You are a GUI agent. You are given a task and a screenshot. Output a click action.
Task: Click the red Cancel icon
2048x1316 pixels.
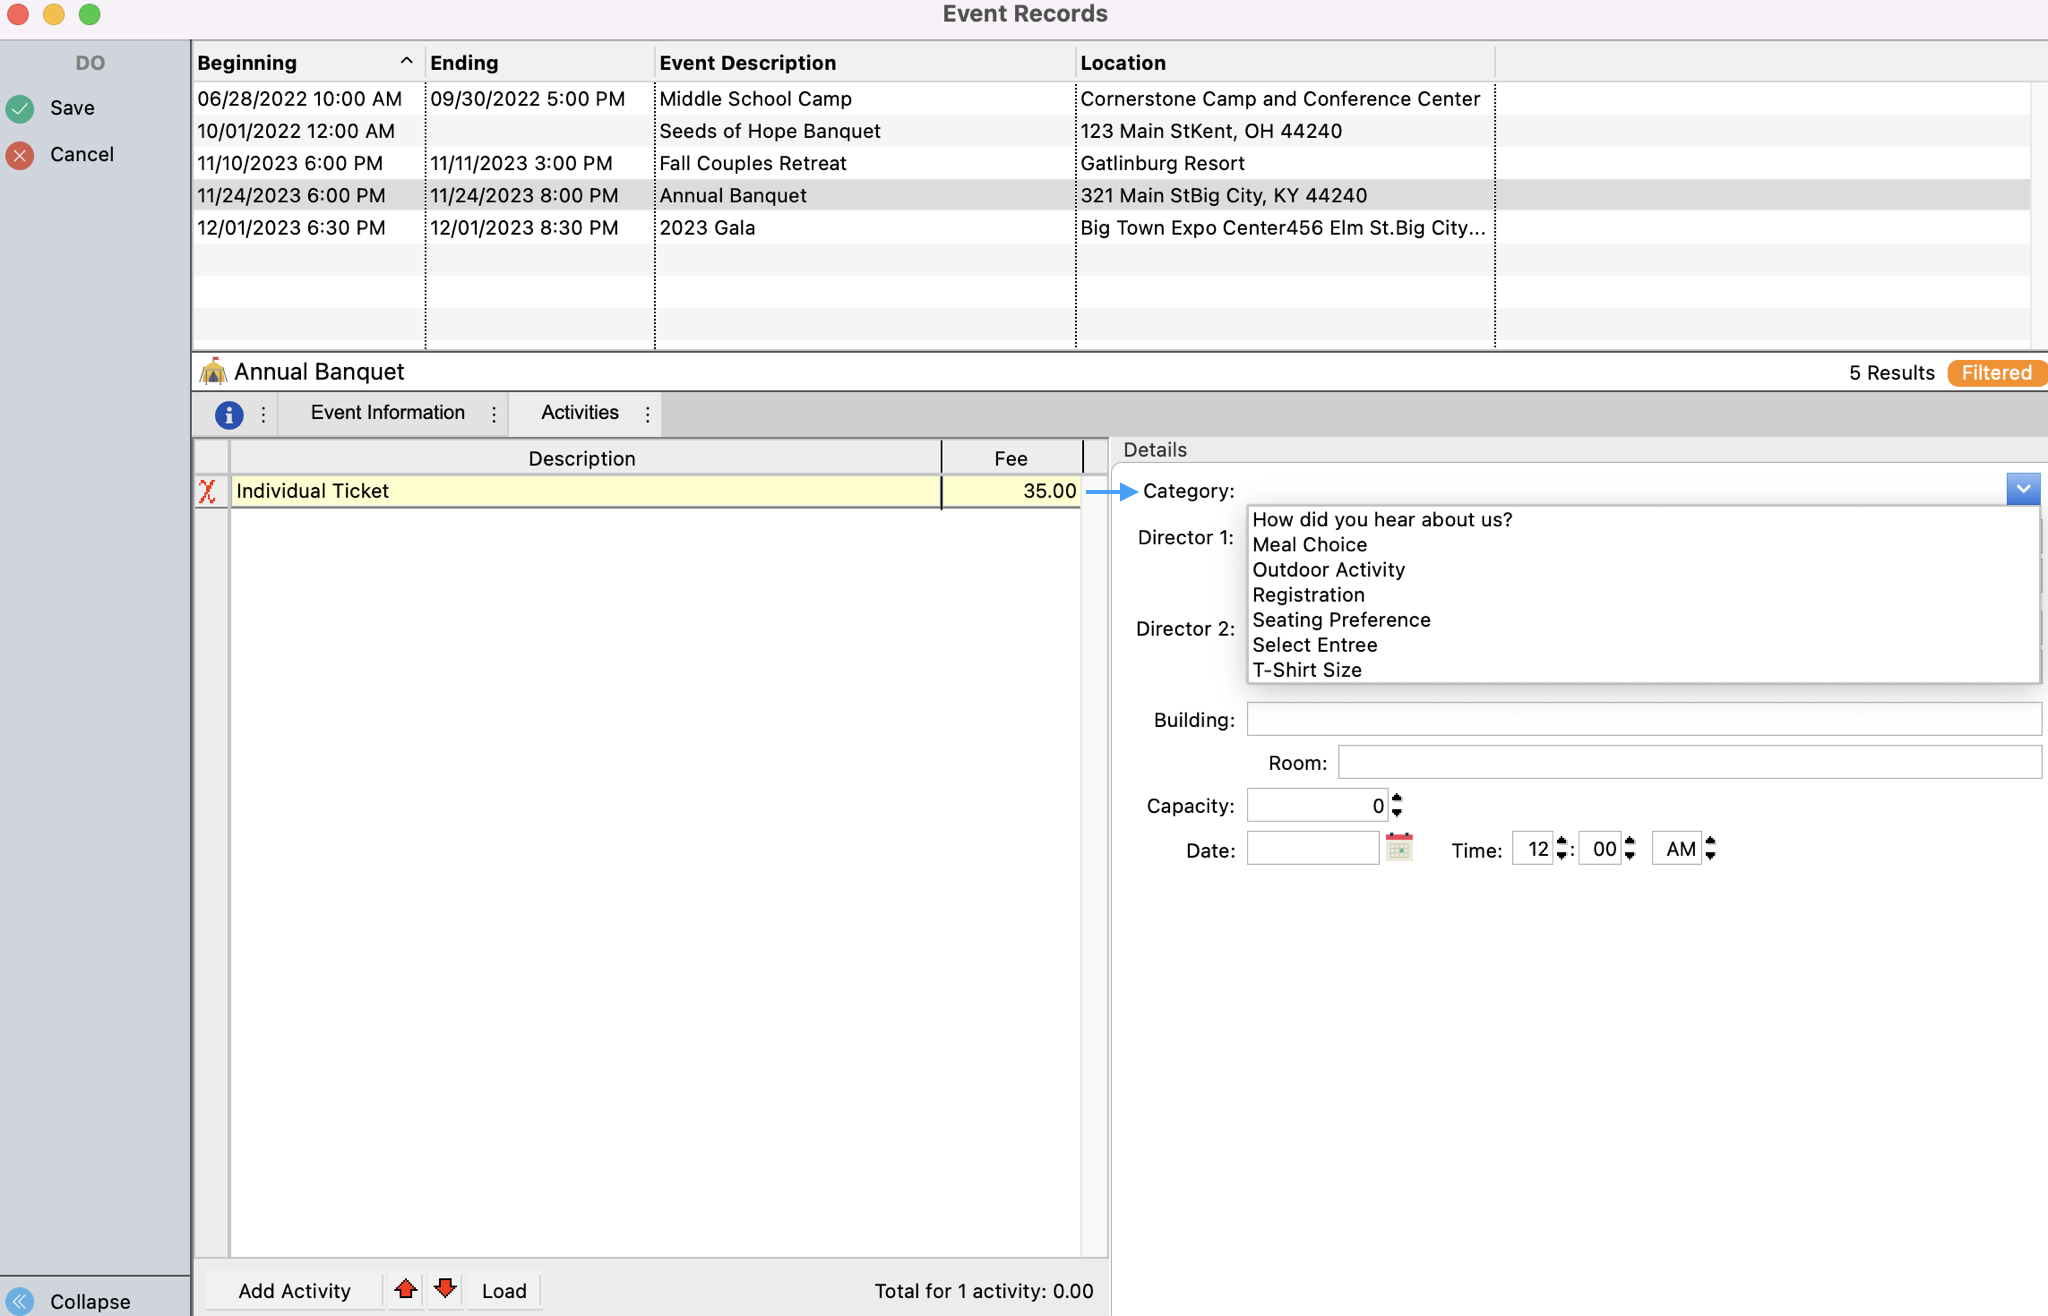click(20, 155)
